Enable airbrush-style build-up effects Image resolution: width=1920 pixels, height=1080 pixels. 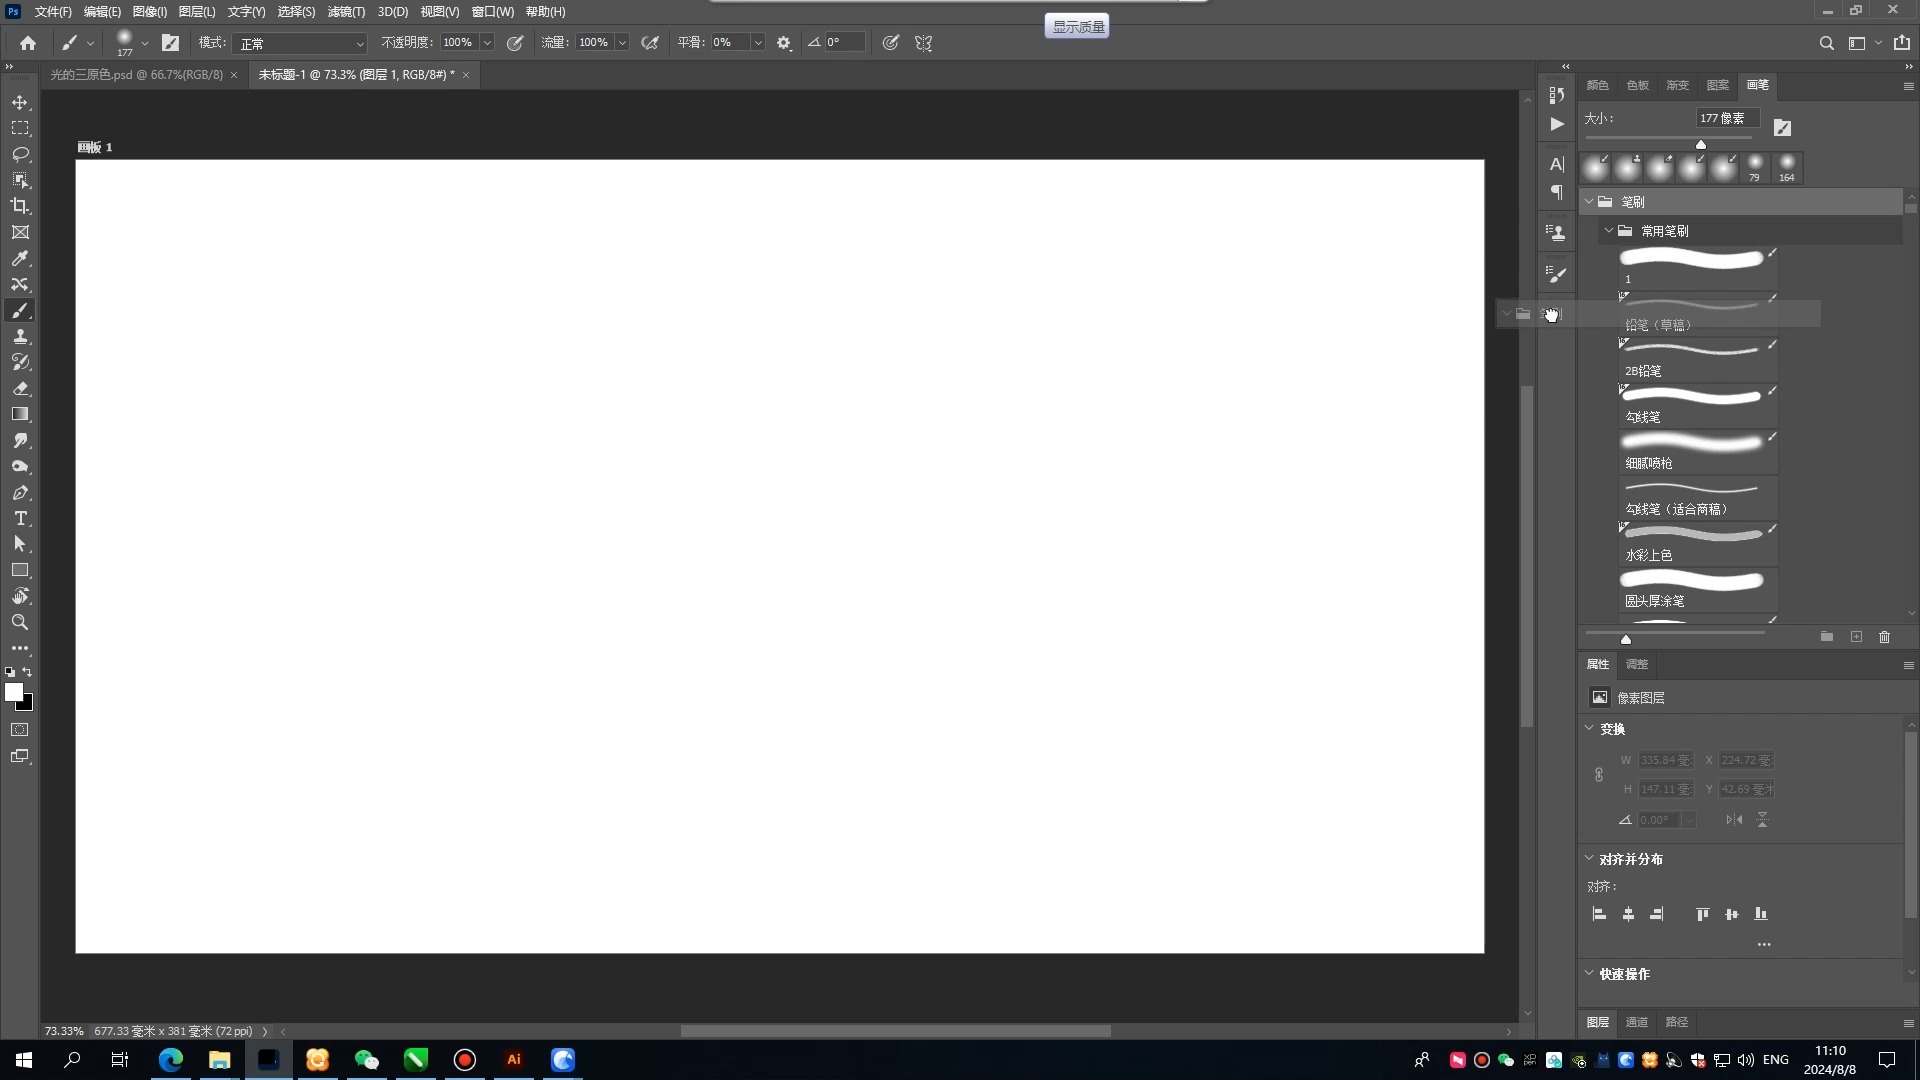tap(650, 43)
